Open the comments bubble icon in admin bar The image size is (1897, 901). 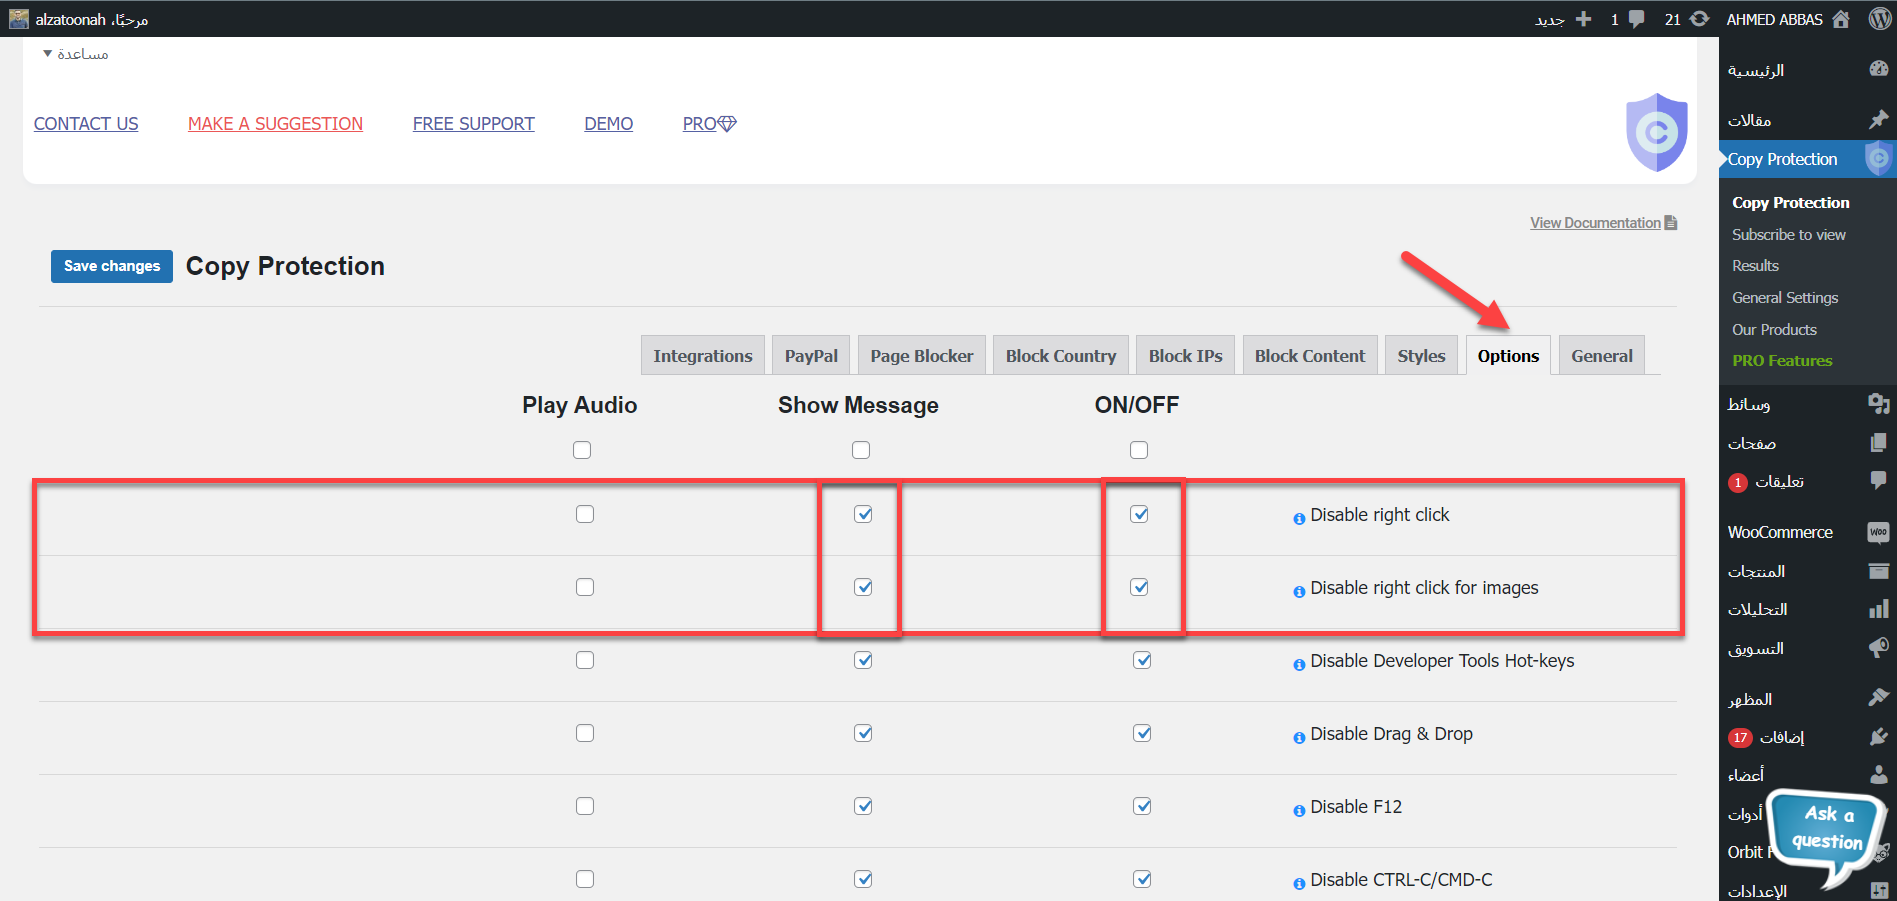1636,19
